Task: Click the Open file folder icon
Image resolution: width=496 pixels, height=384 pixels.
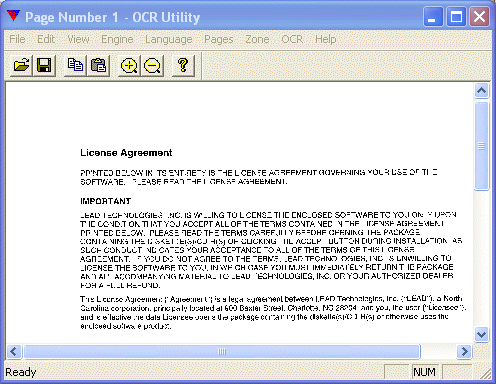Action: [21, 65]
